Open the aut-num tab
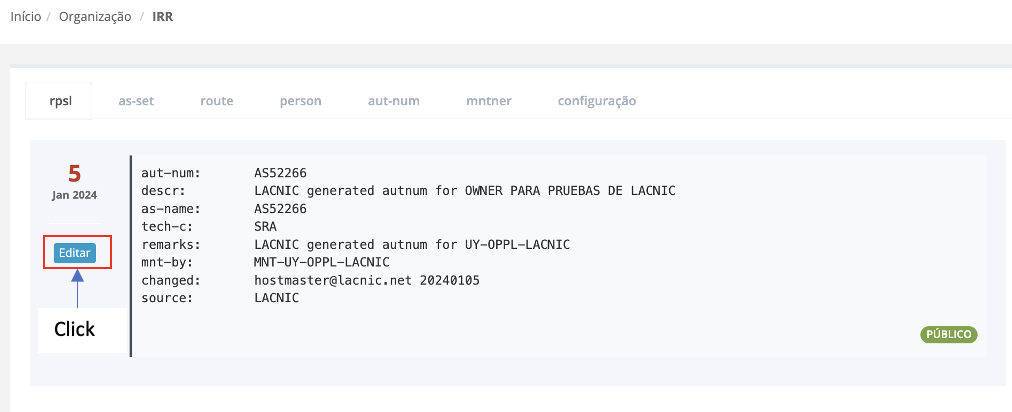 [393, 101]
